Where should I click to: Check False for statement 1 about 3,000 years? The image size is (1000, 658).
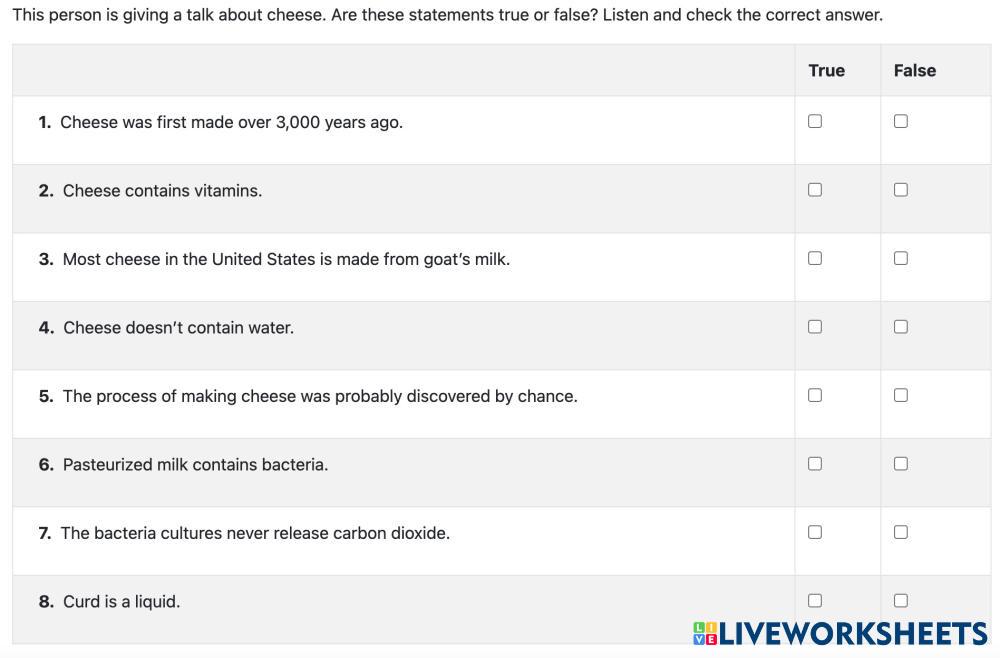tap(901, 121)
